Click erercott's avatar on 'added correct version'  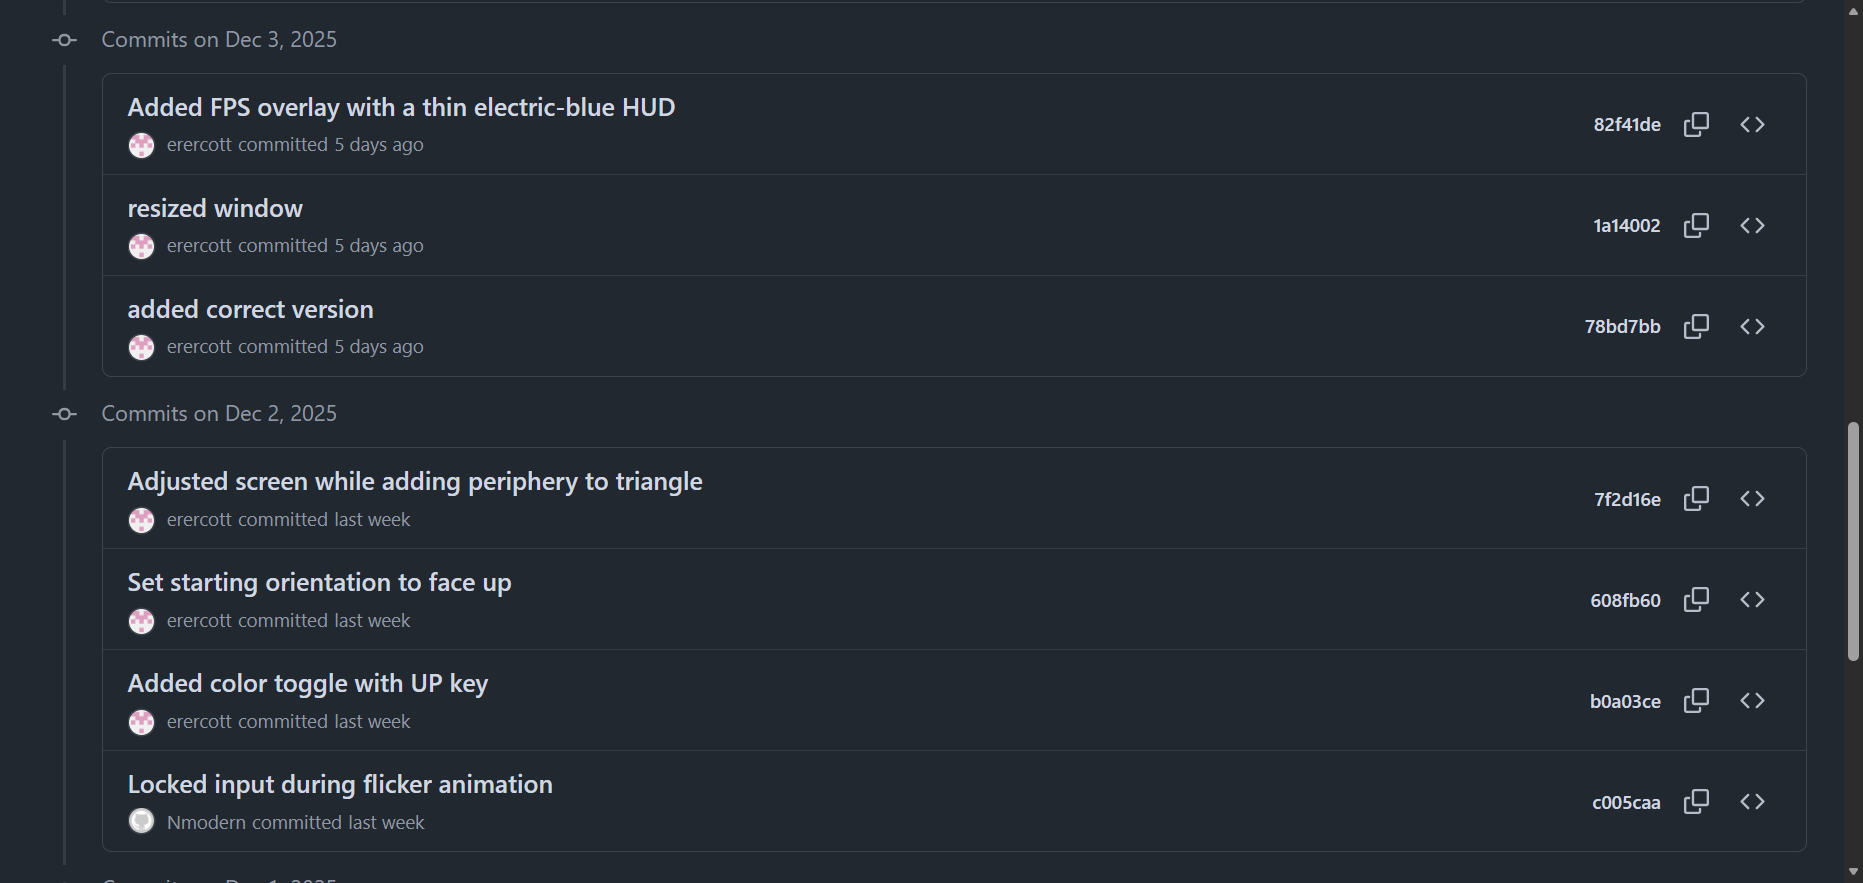click(x=142, y=347)
